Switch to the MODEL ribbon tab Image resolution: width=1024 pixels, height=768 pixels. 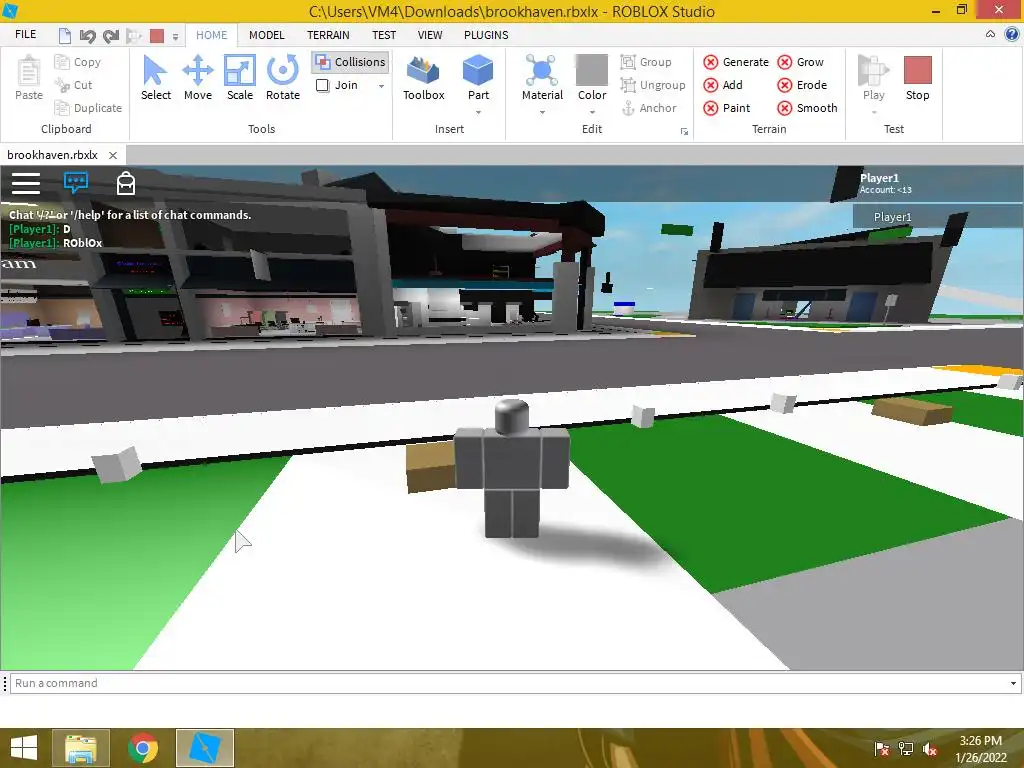(266, 35)
